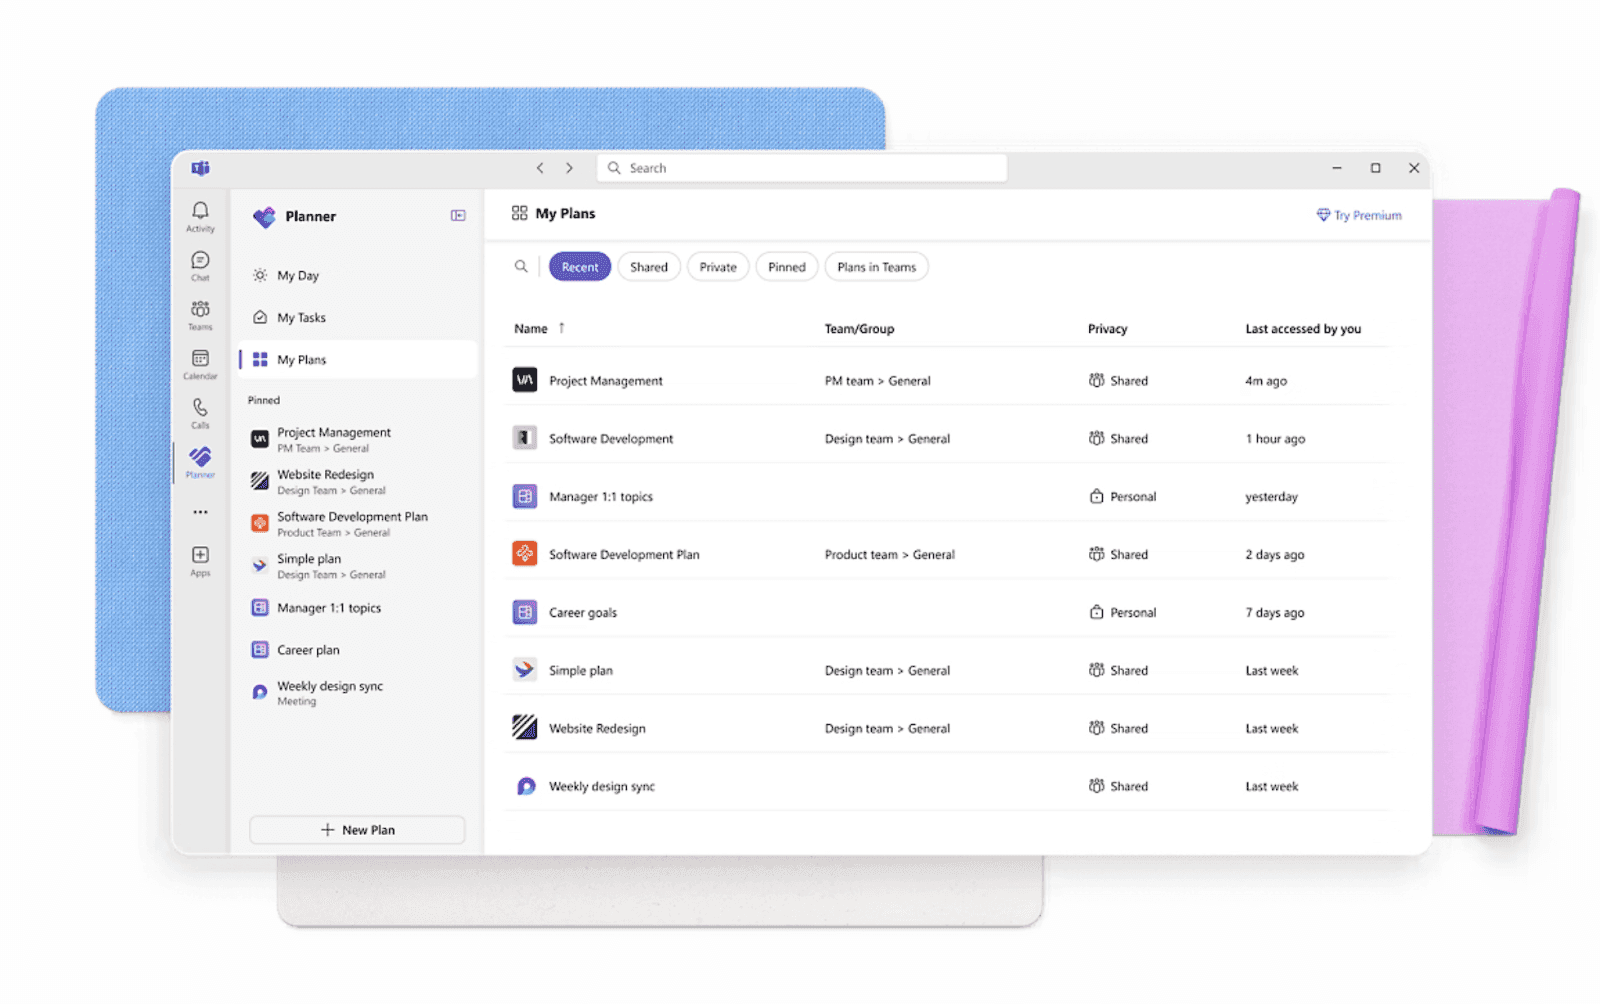Click the 'yesterday' cell
1600x1004 pixels.
pyautogui.click(x=1271, y=496)
